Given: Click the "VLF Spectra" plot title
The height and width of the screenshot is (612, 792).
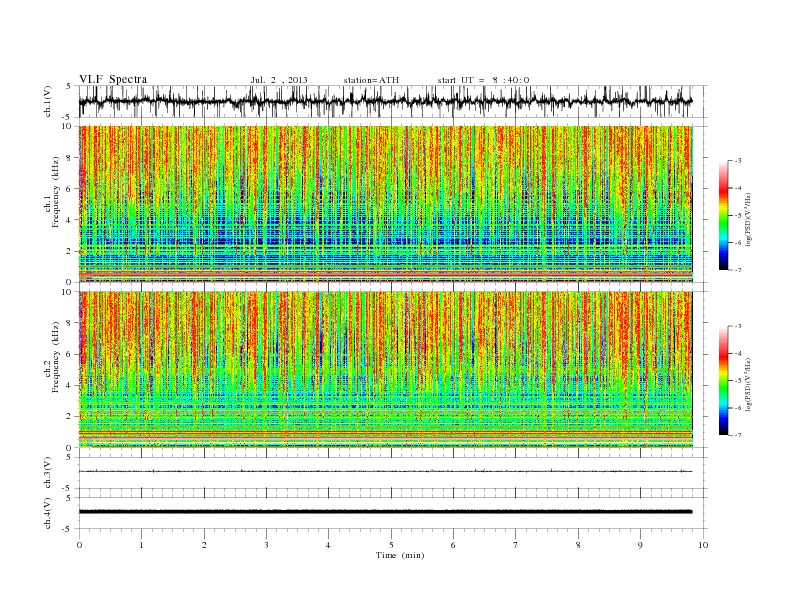Looking at the screenshot, I should [x=113, y=79].
